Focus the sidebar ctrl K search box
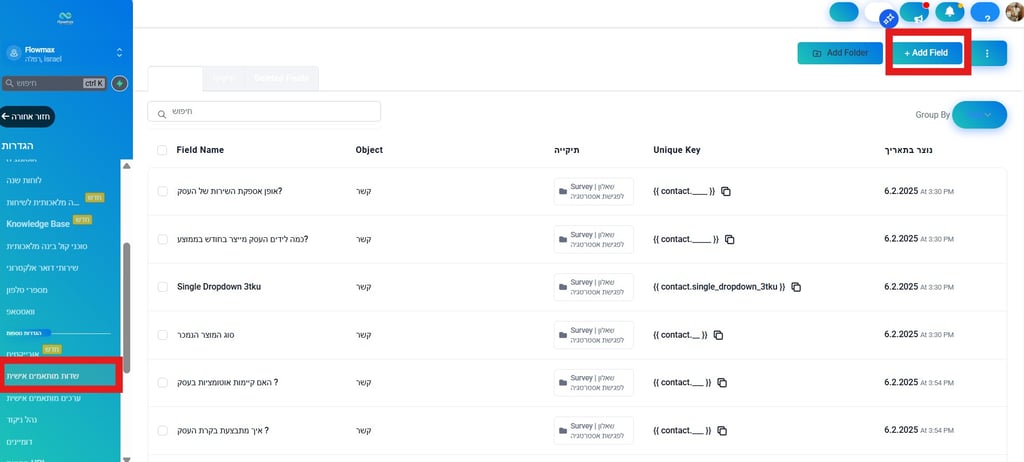Viewport: 1024px width, 462px height. point(54,84)
